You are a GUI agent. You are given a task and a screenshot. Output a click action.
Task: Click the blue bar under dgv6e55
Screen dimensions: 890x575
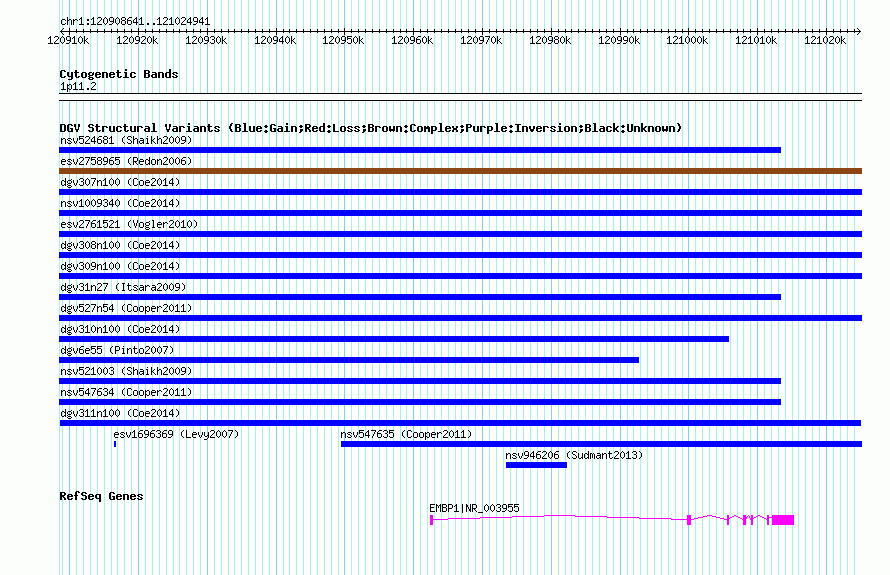pyautogui.click(x=349, y=360)
